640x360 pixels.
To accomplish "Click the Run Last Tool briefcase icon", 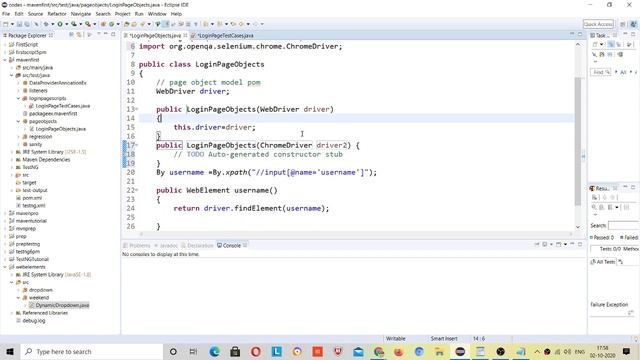I will pyautogui.click(x=87, y=24).
